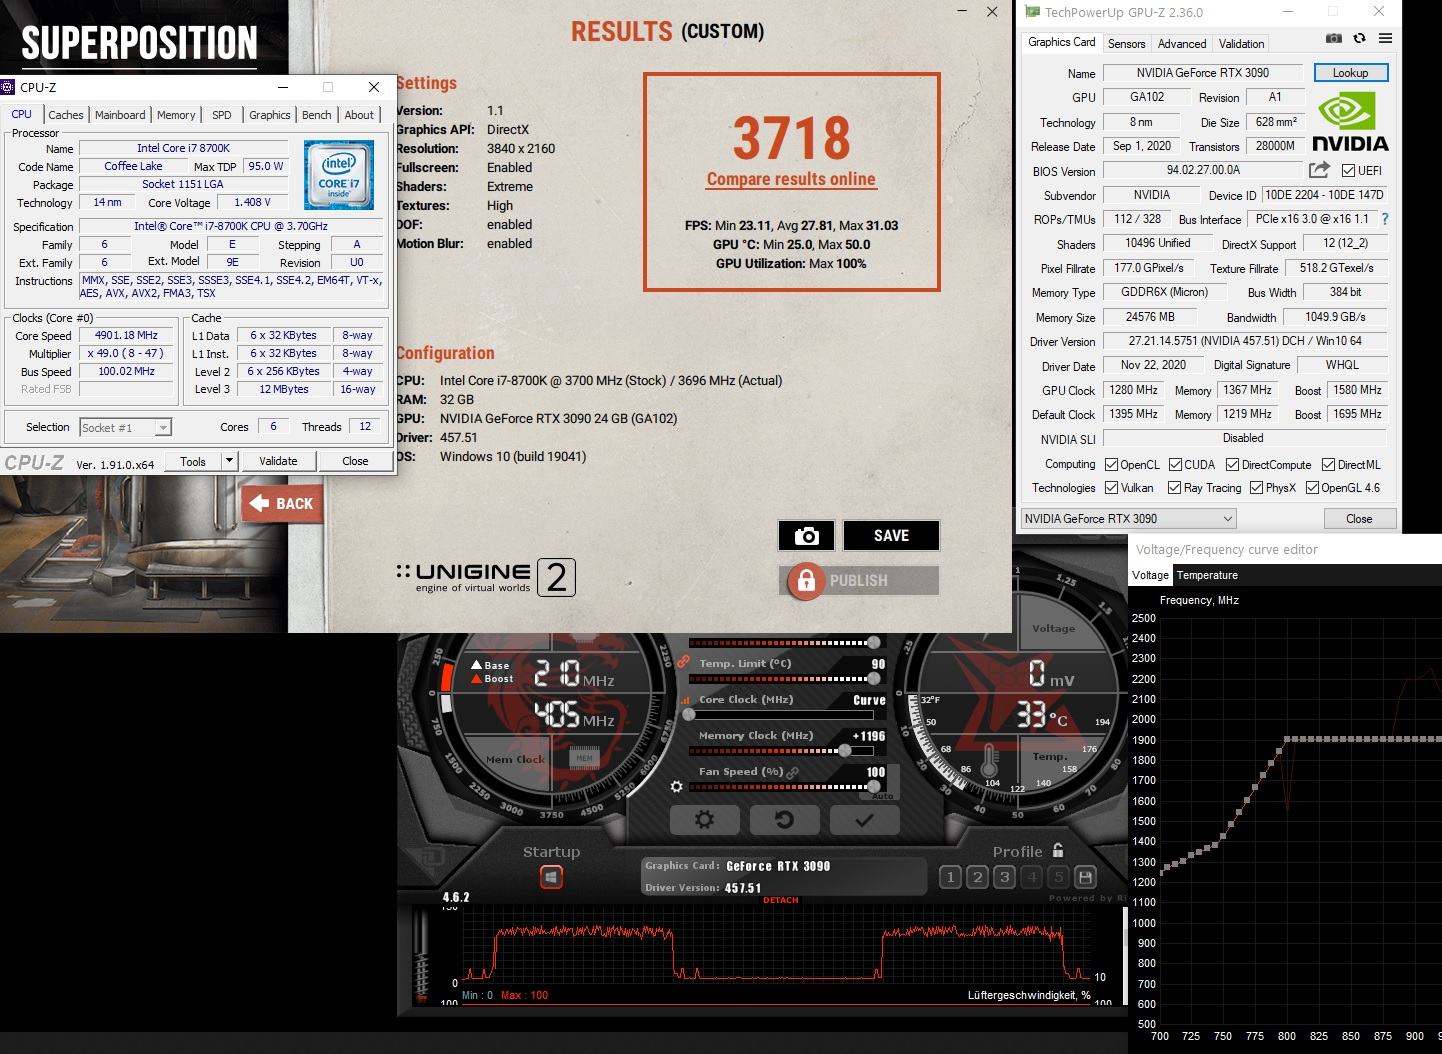This screenshot has width=1442, height=1054.
Task: Open the CPU-Z Tools dropdown arrow
Action: 229,461
